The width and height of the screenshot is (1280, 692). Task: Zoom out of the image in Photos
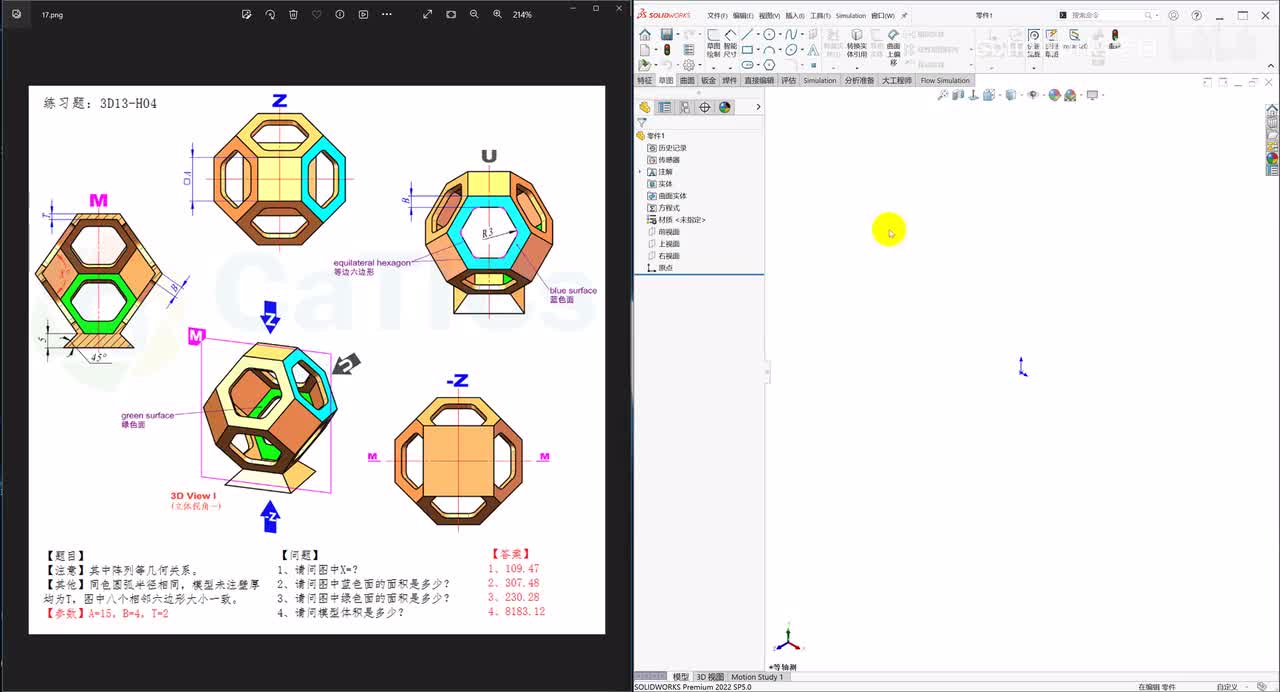(474, 15)
